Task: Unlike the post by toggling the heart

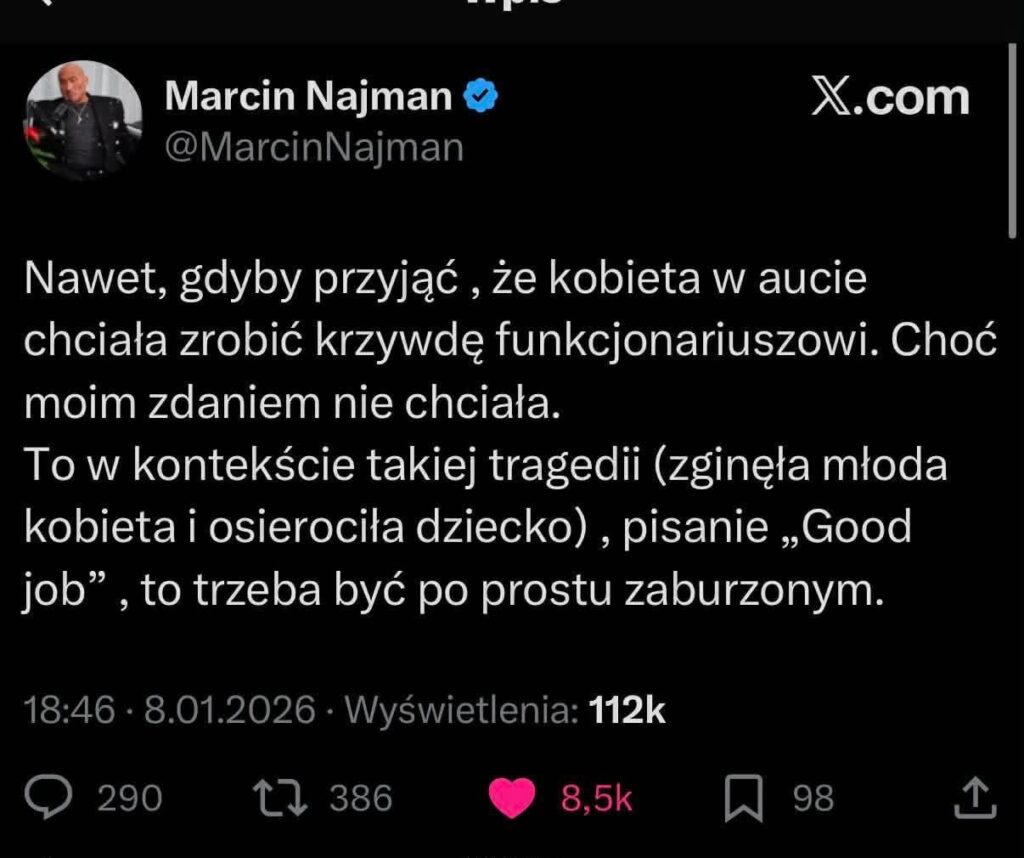Action: tap(511, 794)
